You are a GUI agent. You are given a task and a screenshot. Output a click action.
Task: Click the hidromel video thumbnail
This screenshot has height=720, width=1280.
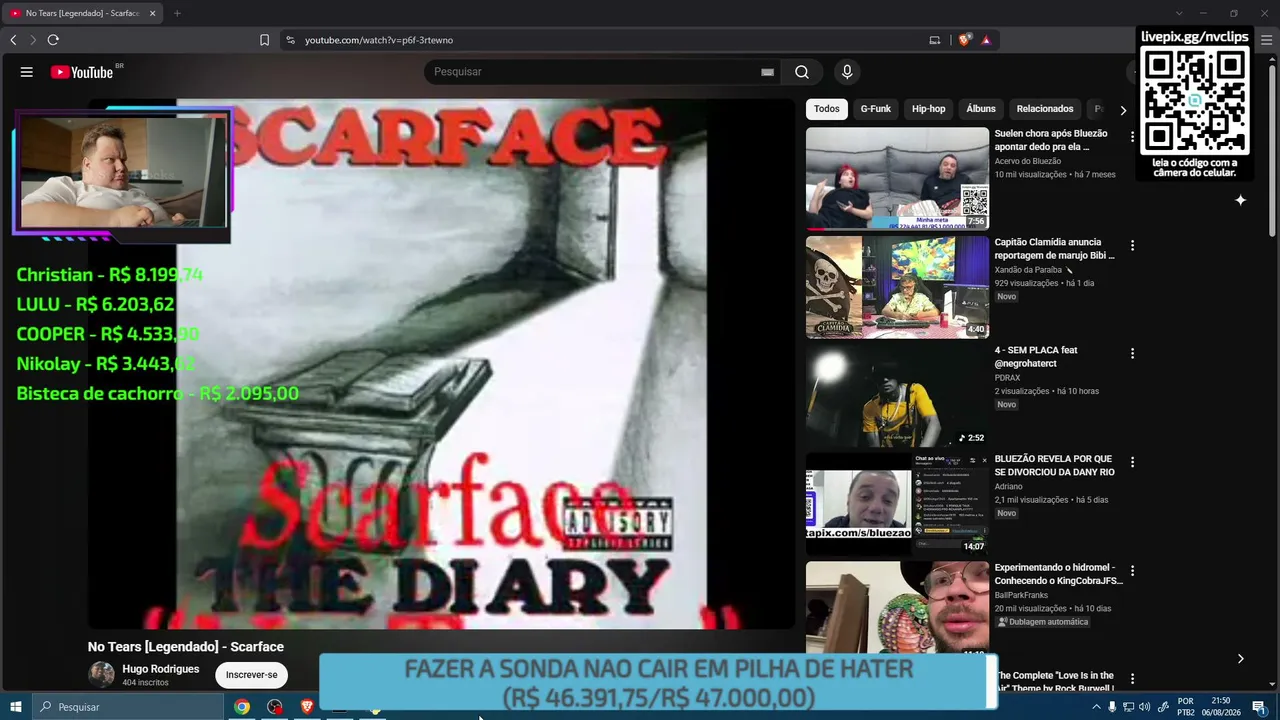tap(897, 607)
